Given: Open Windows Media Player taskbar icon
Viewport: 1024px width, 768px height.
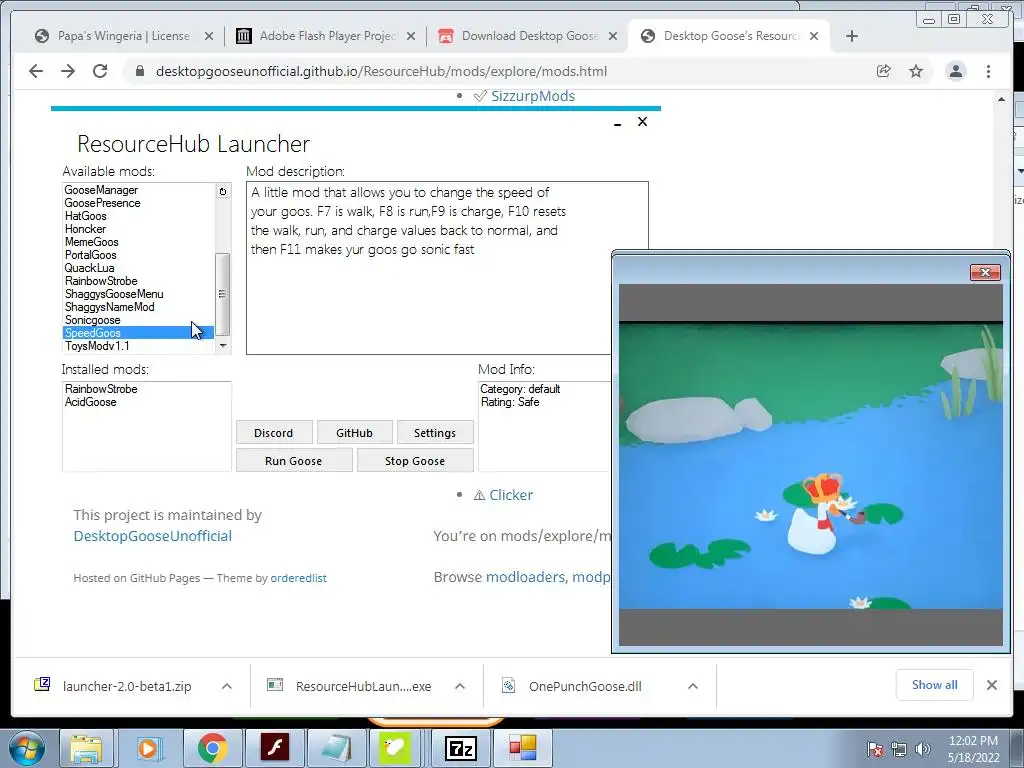Looking at the screenshot, I should pyautogui.click(x=148, y=748).
